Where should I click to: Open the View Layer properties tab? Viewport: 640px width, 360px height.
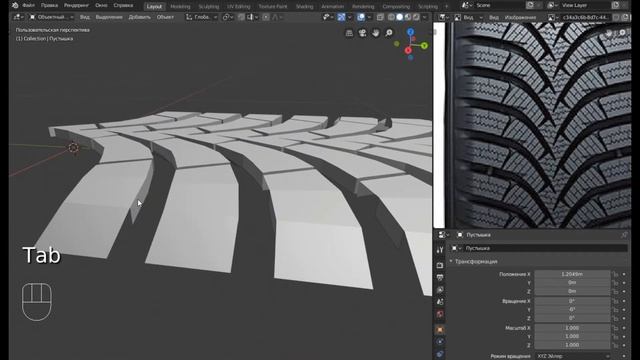tap(440, 290)
